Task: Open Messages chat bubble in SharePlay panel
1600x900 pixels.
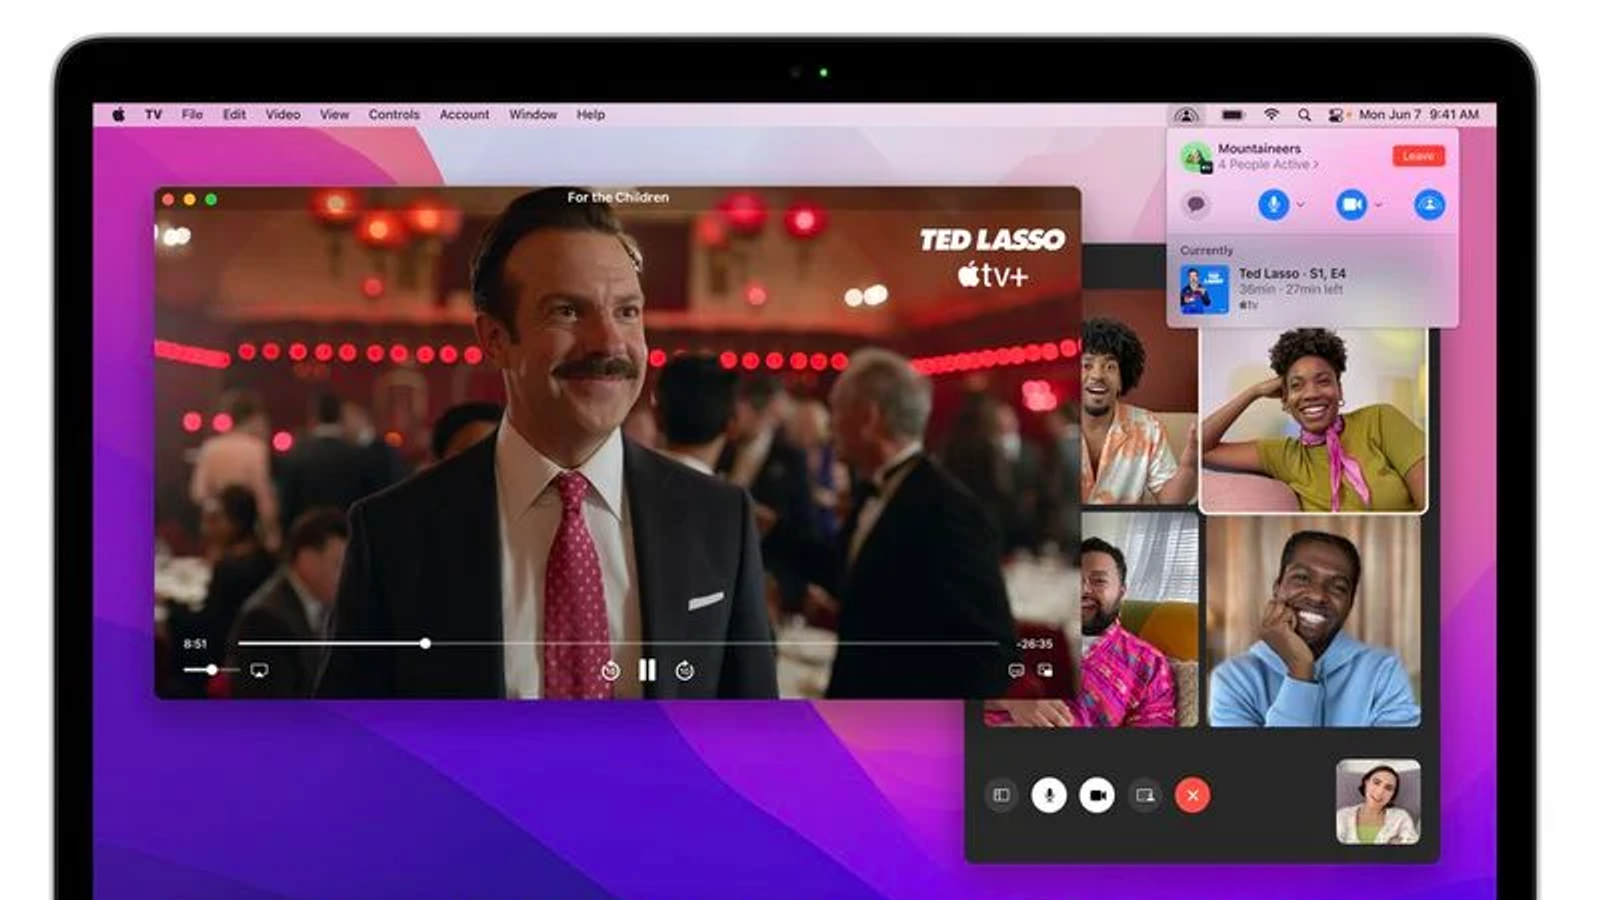Action: pos(1196,205)
